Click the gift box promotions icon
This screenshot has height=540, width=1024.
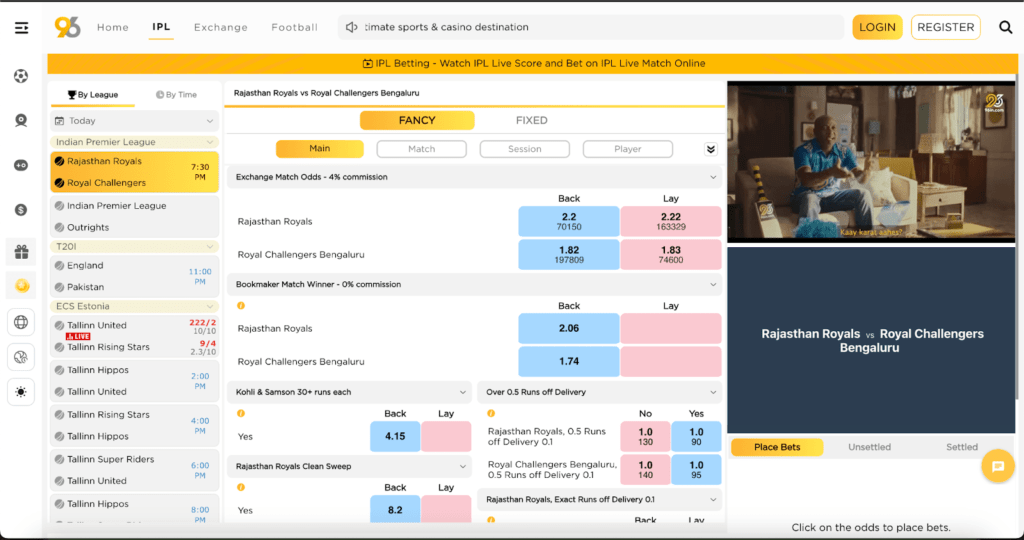pyautogui.click(x=21, y=252)
